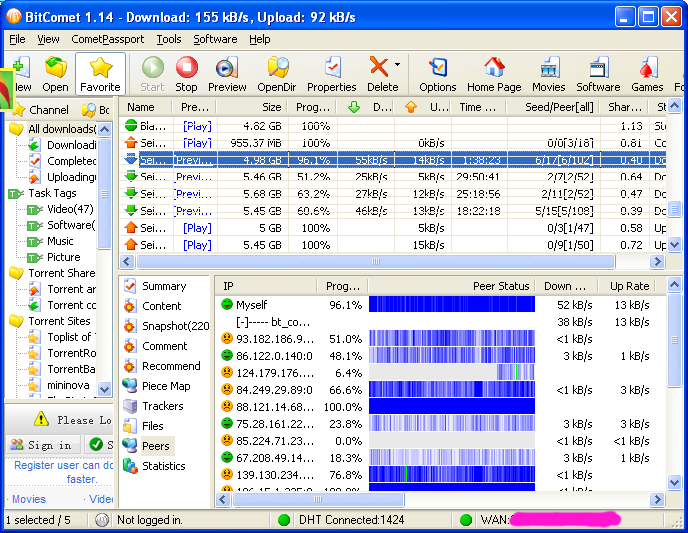Click the Sign in button
Viewport: 688px width, 533px height.
43,445
